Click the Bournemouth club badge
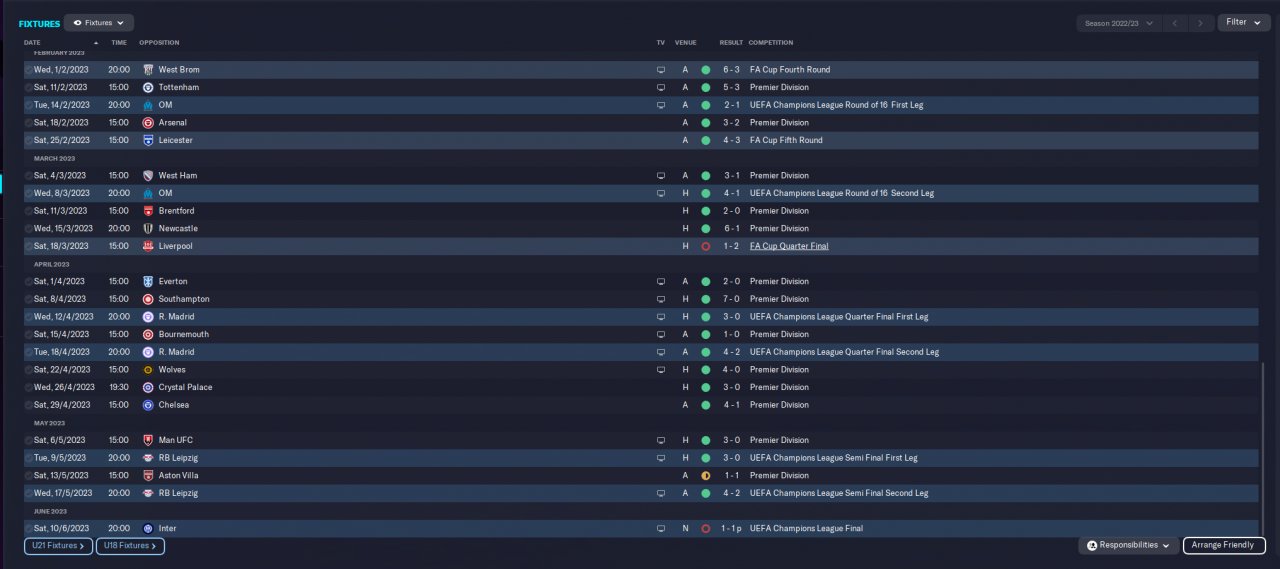The image size is (1280, 569). click(148, 334)
